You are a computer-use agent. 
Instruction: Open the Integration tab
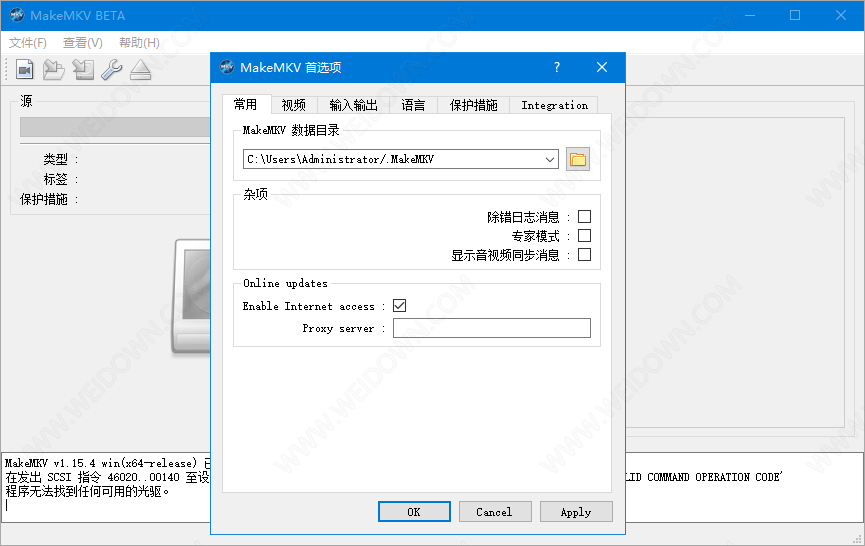coord(554,105)
